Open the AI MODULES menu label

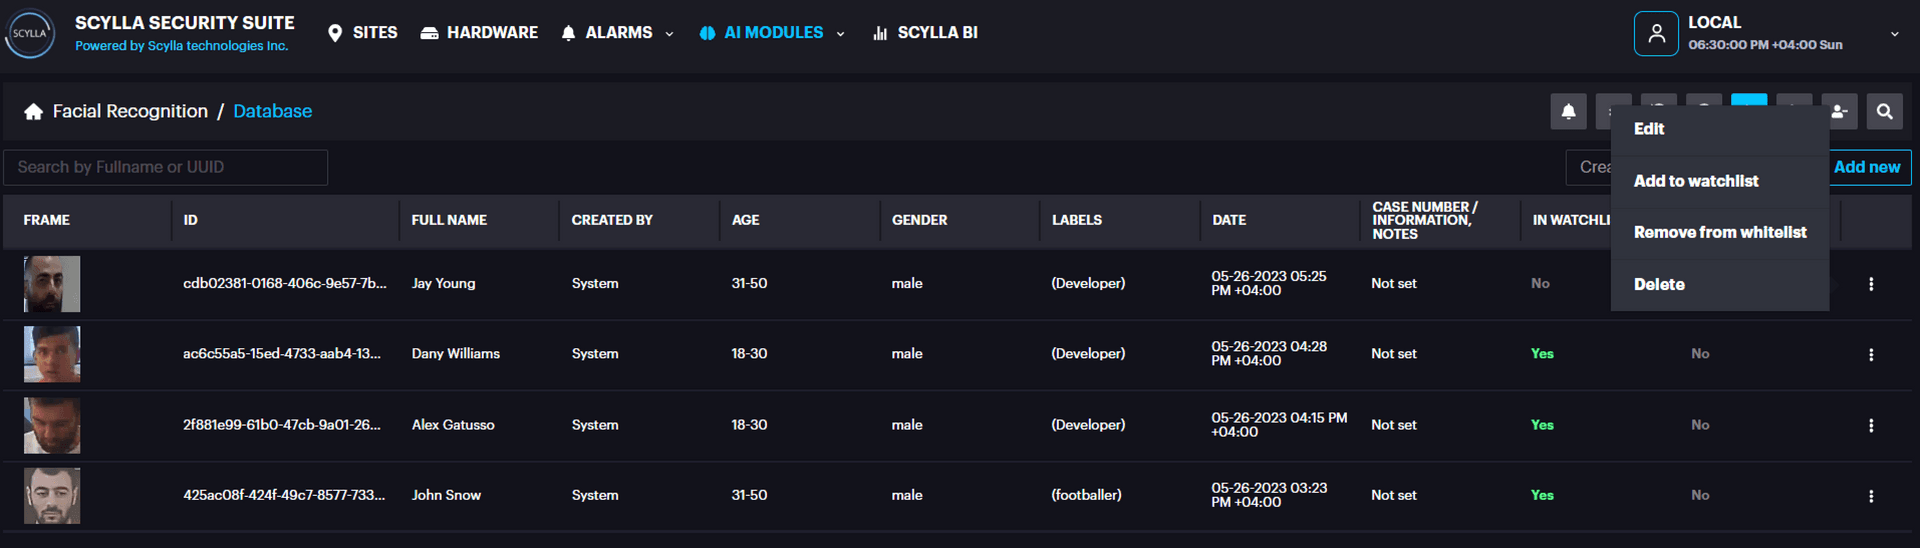[x=774, y=33]
